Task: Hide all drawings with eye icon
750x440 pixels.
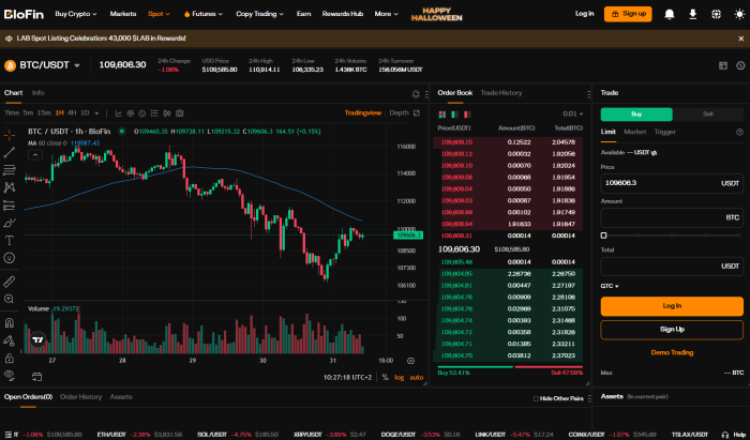Action: tap(9, 374)
